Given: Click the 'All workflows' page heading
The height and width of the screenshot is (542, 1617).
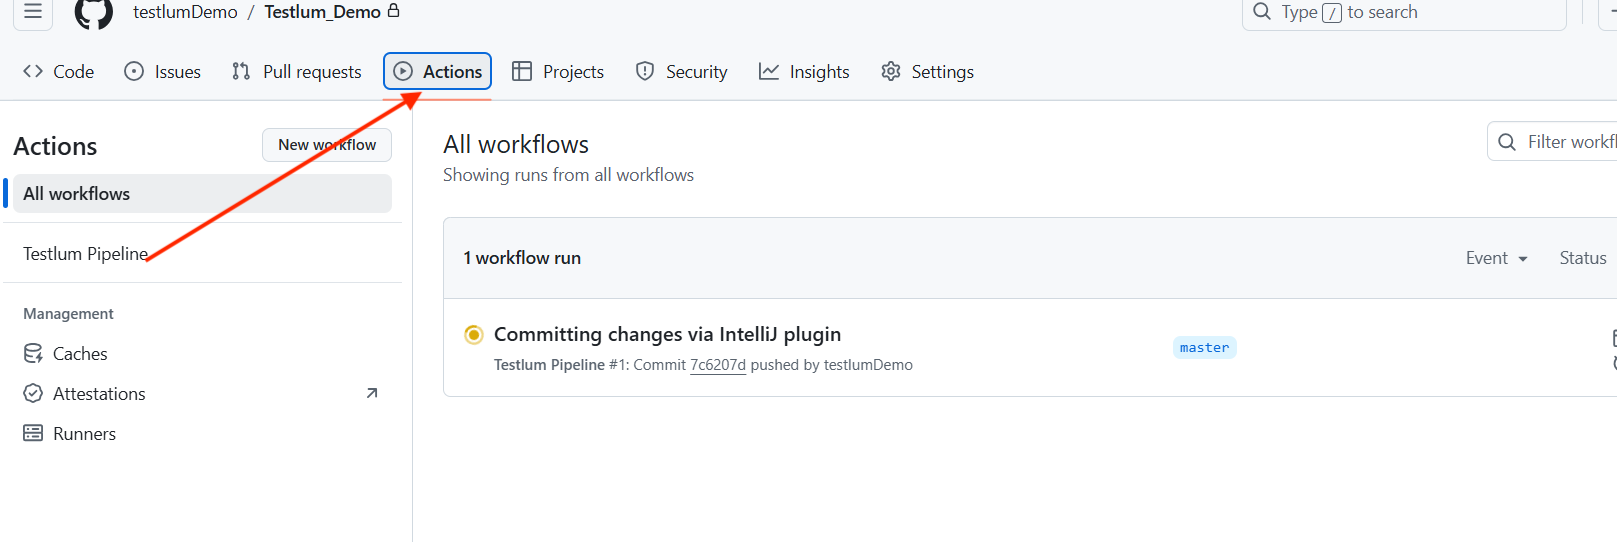Looking at the screenshot, I should pyautogui.click(x=516, y=144).
